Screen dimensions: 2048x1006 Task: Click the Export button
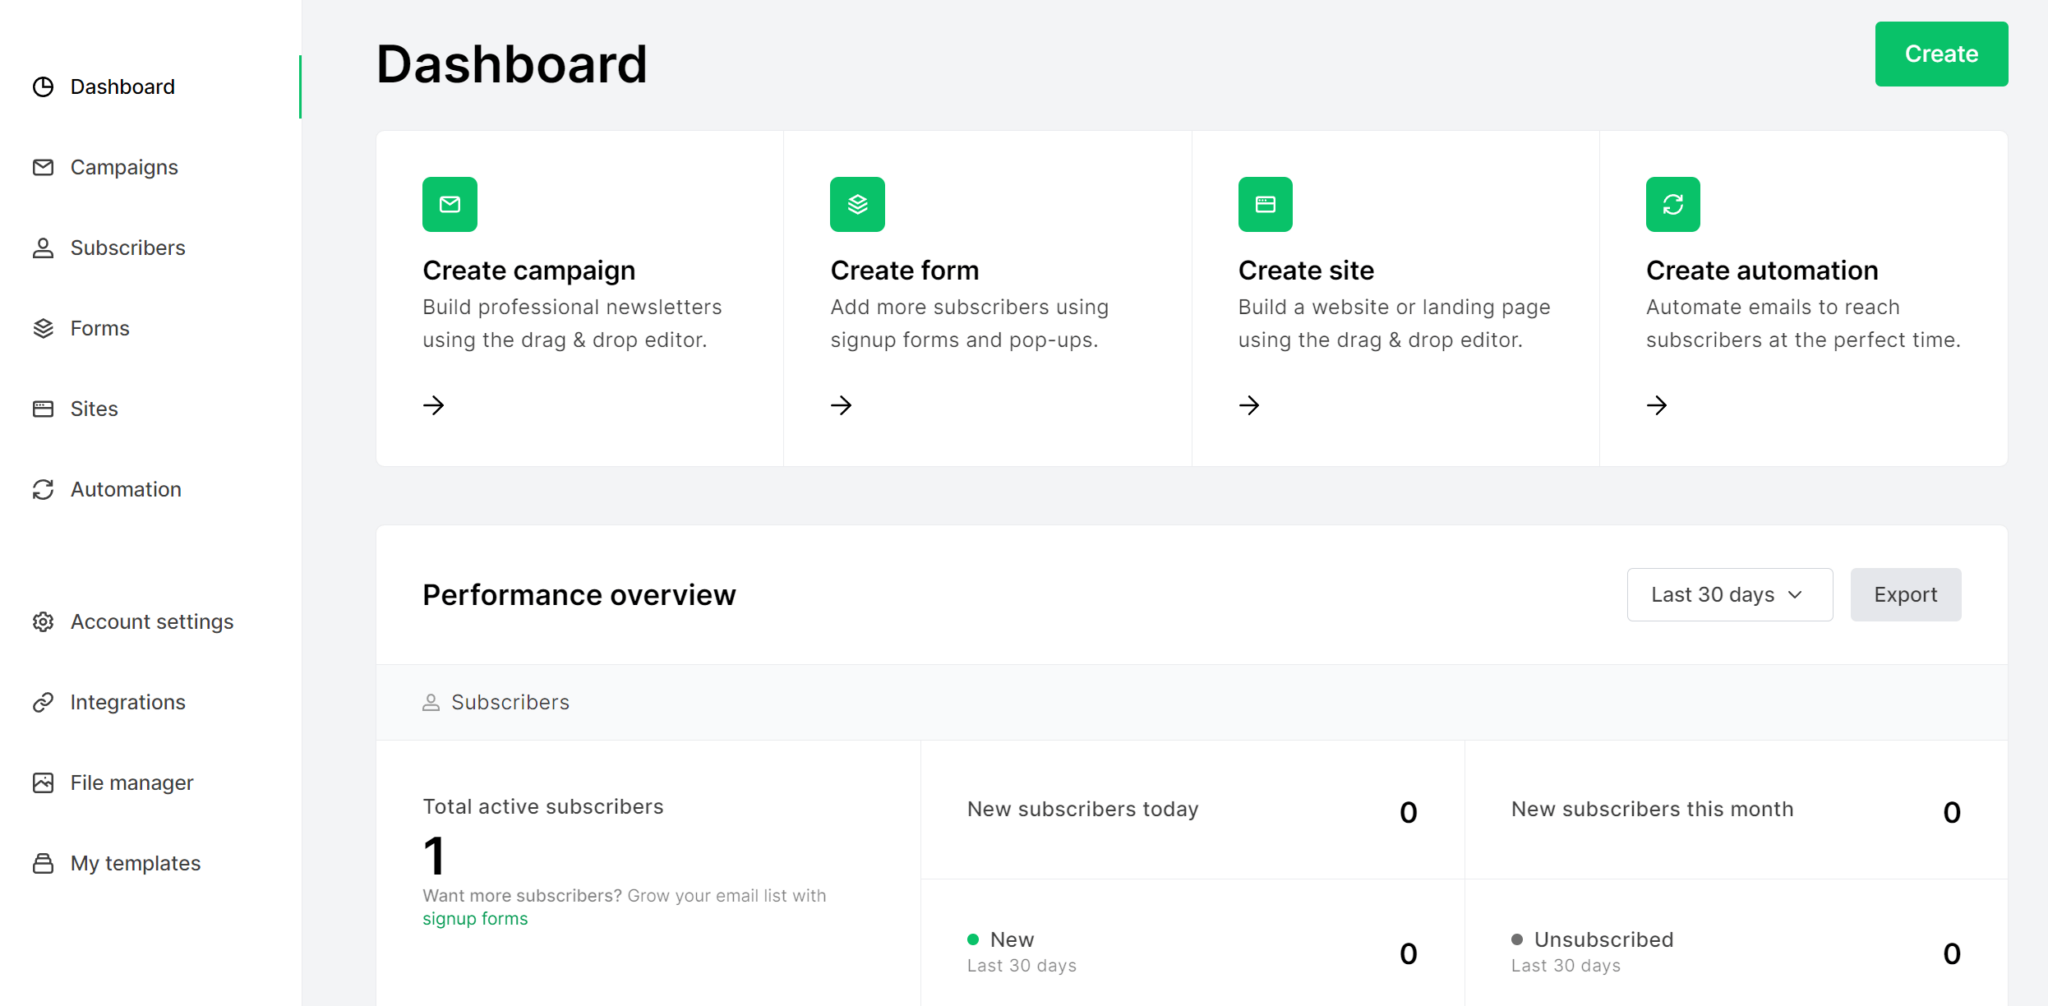(x=1906, y=595)
